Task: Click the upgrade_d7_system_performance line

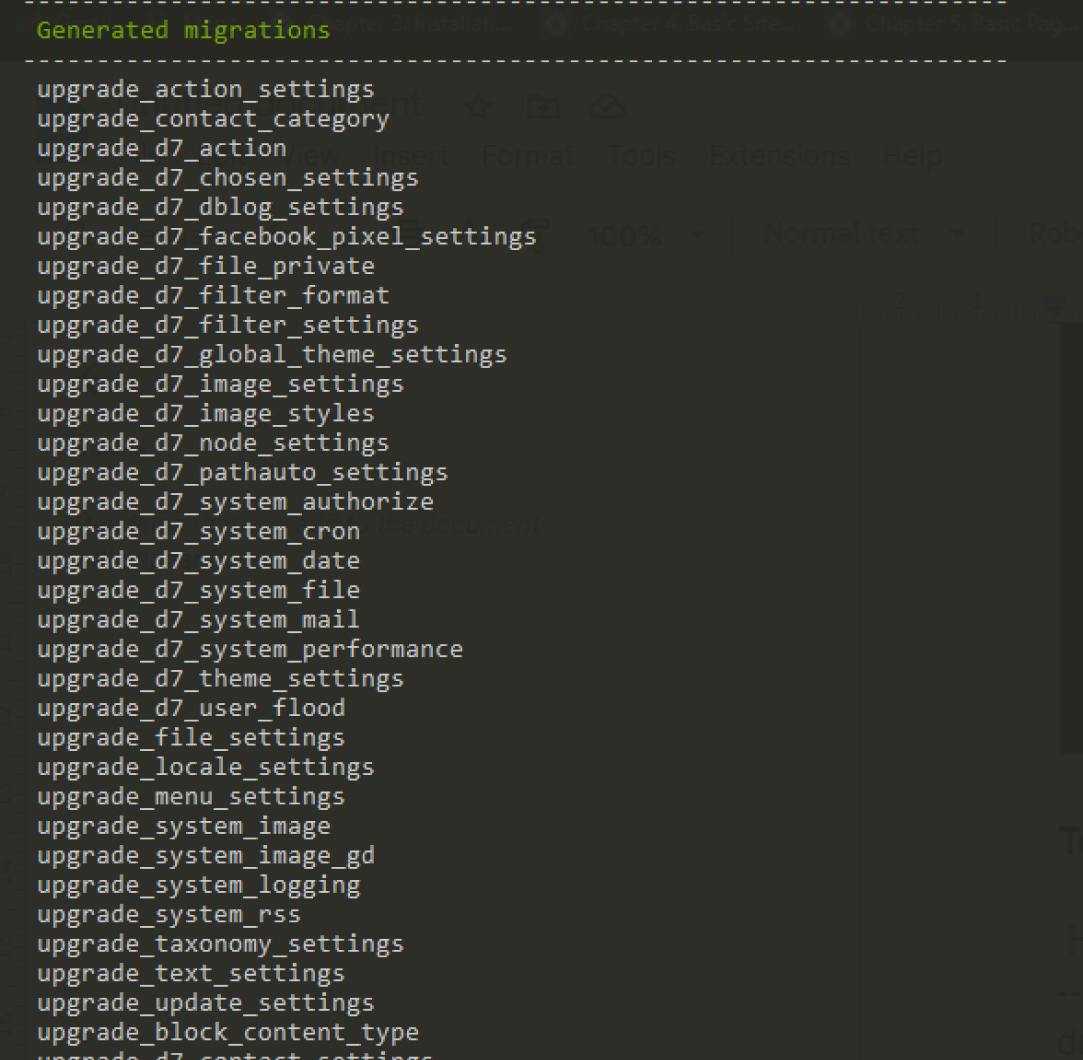Action: coord(250,649)
